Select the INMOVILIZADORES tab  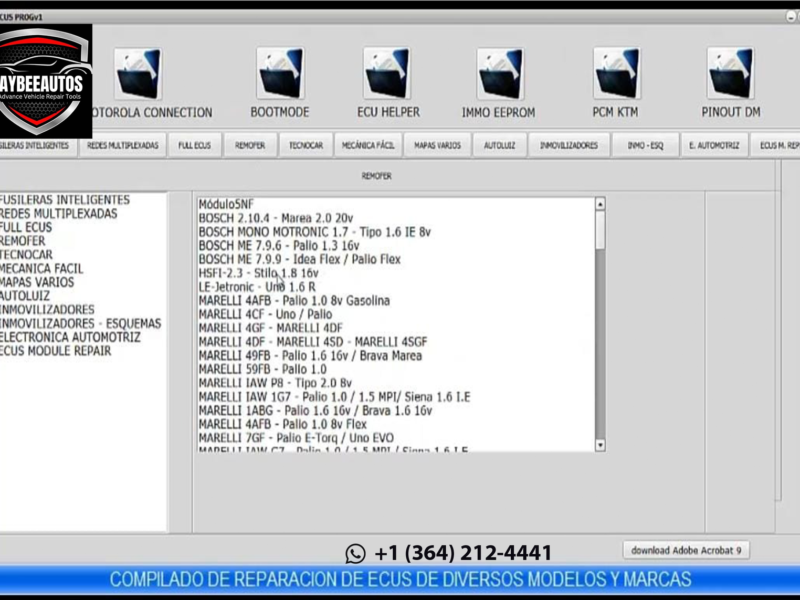tap(568, 145)
